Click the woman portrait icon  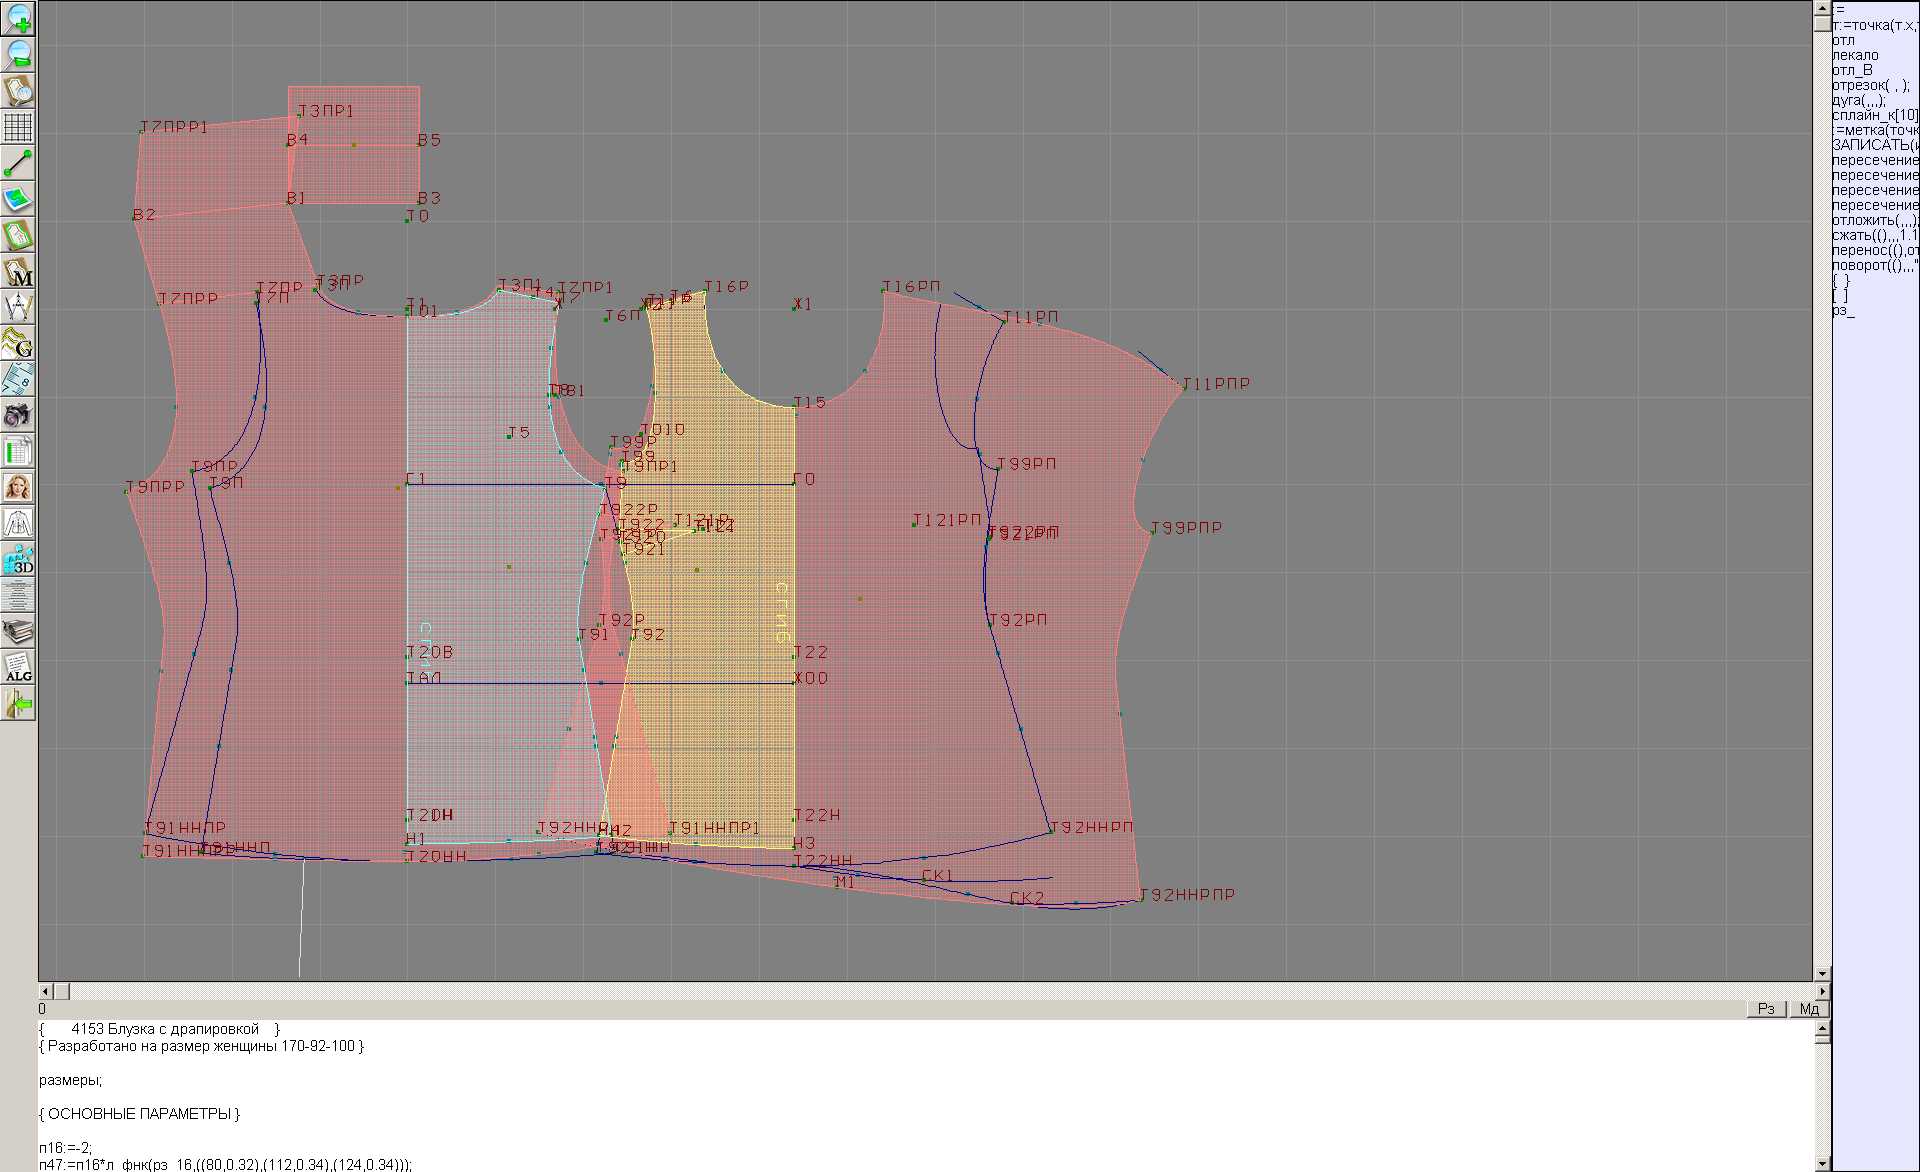(18, 487)
